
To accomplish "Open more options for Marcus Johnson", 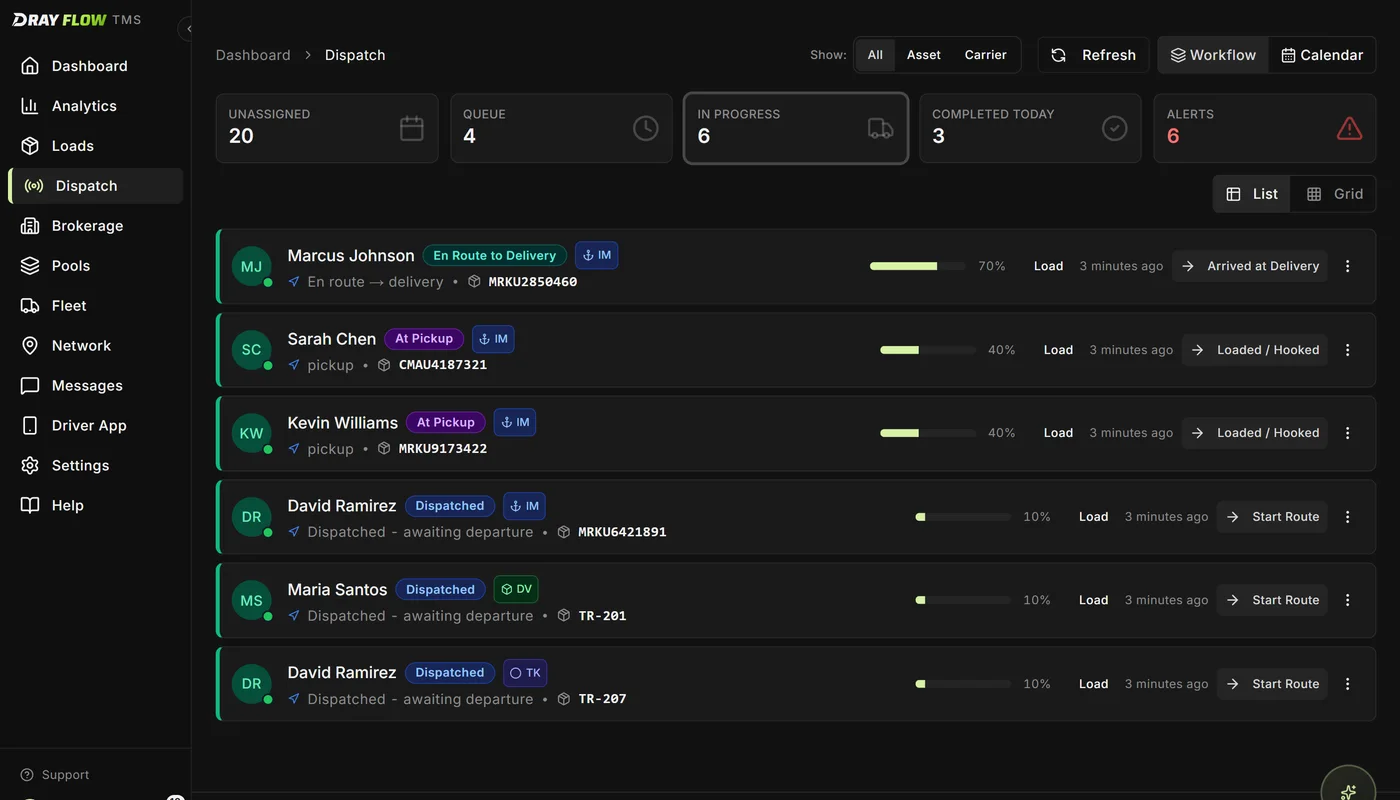I will point(1348,266).
